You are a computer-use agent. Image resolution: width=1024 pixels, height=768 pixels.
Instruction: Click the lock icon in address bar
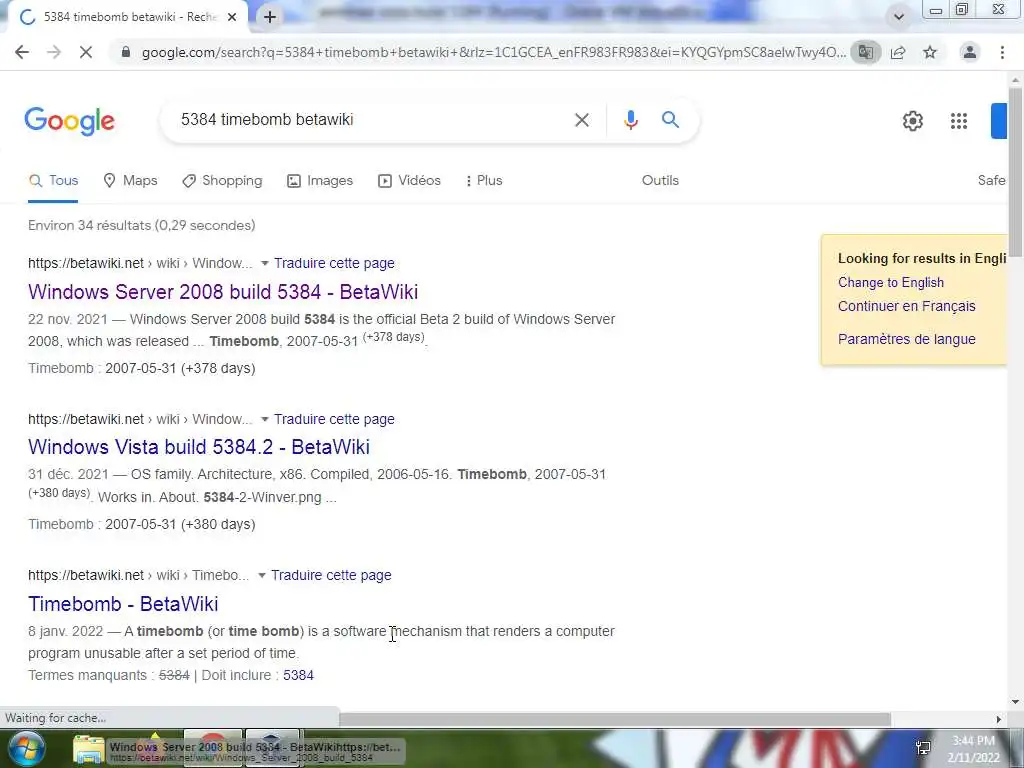click(x=126, y=52)
